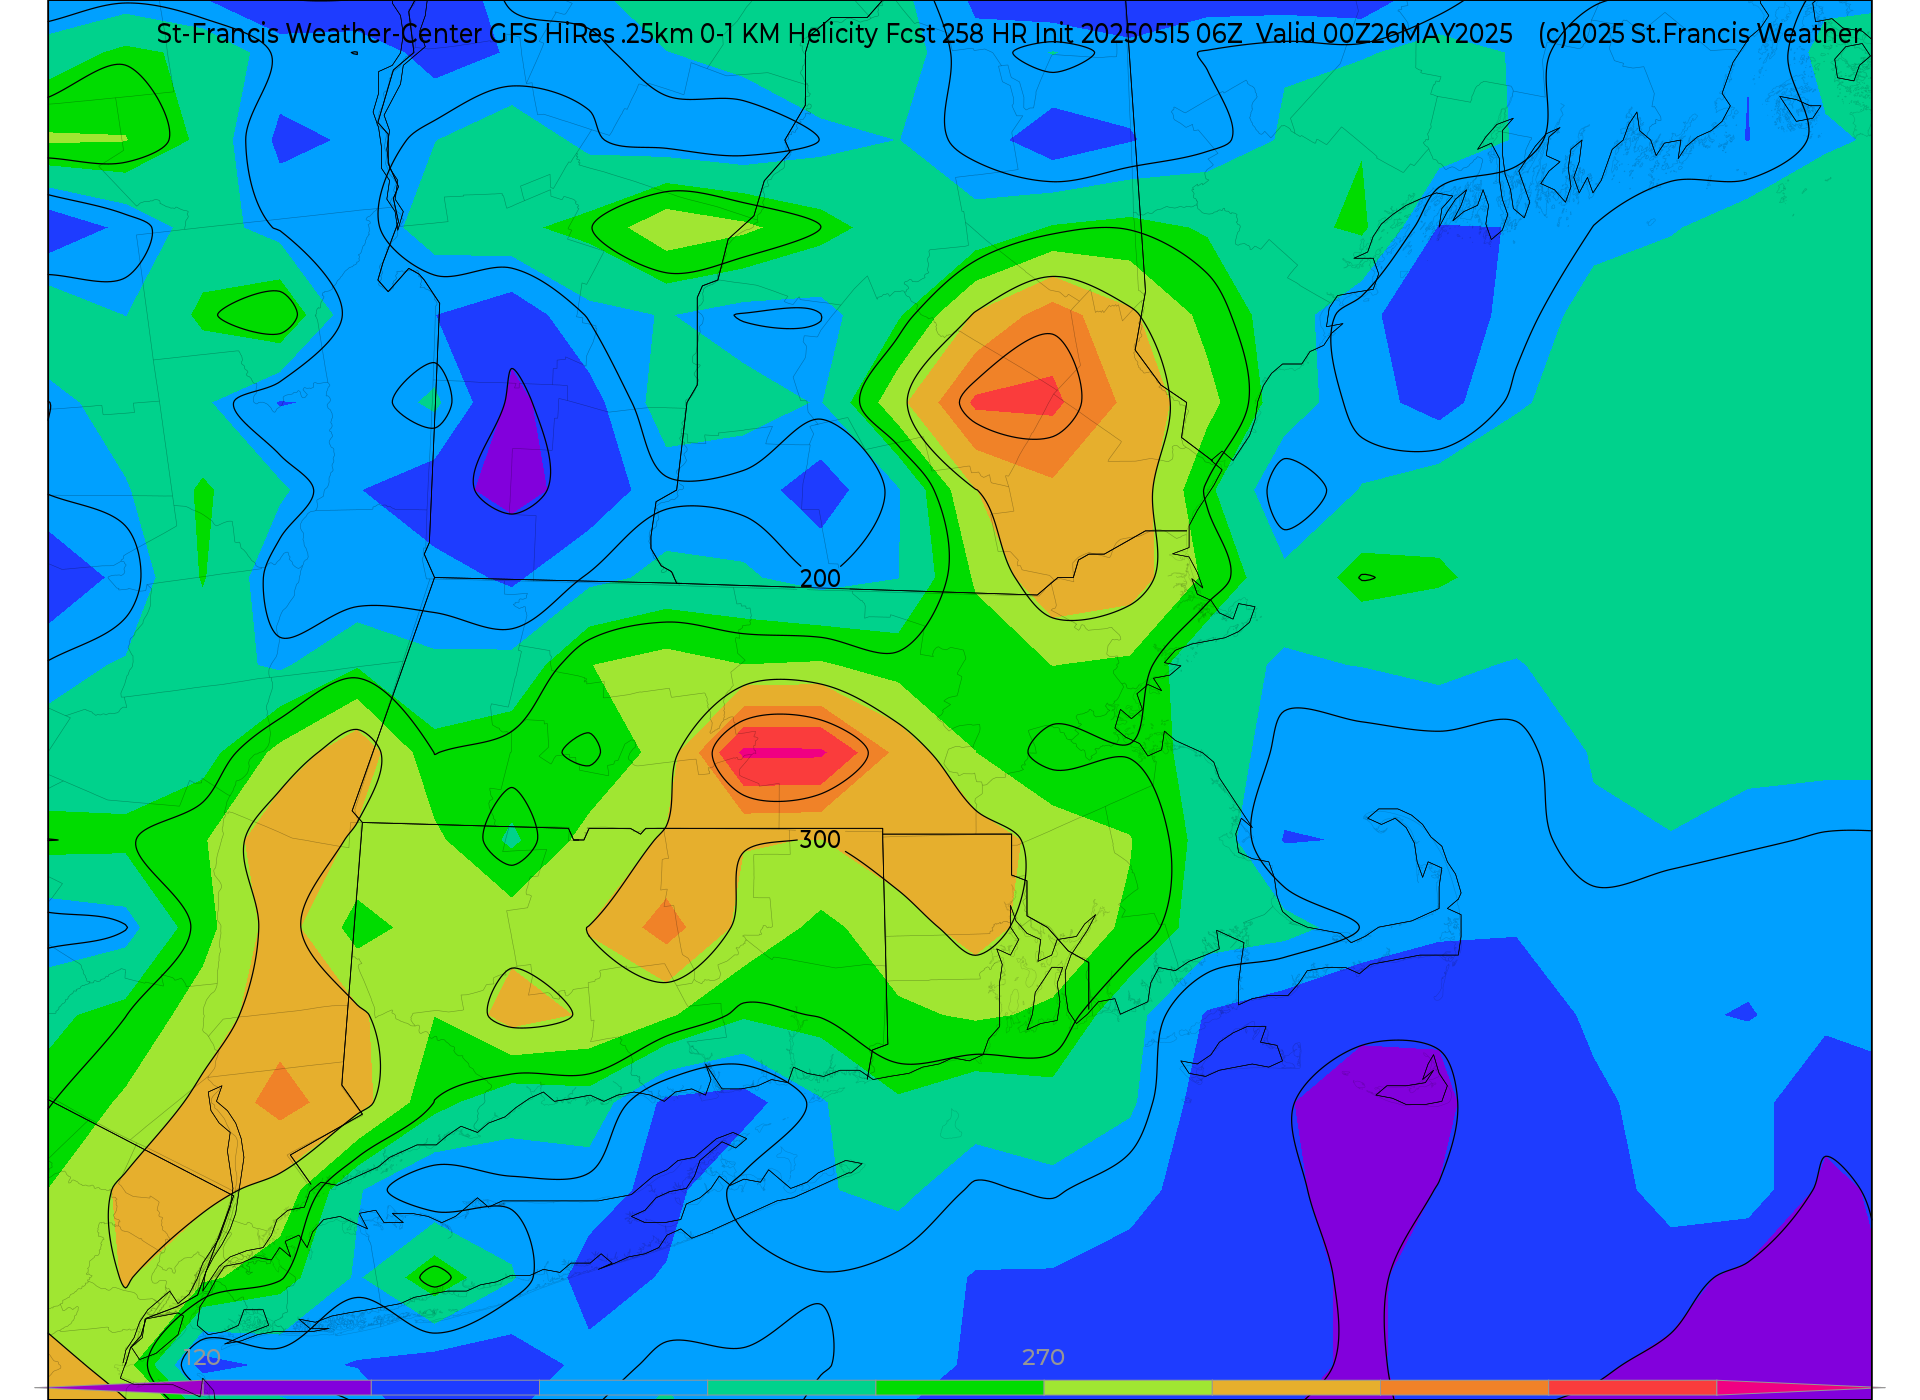The width and height of the screenshot is (1920, 1400).
Task: Click the 'Init 20250515 06Z' text
Action: pyautogui.click(x=1138, y=34)
